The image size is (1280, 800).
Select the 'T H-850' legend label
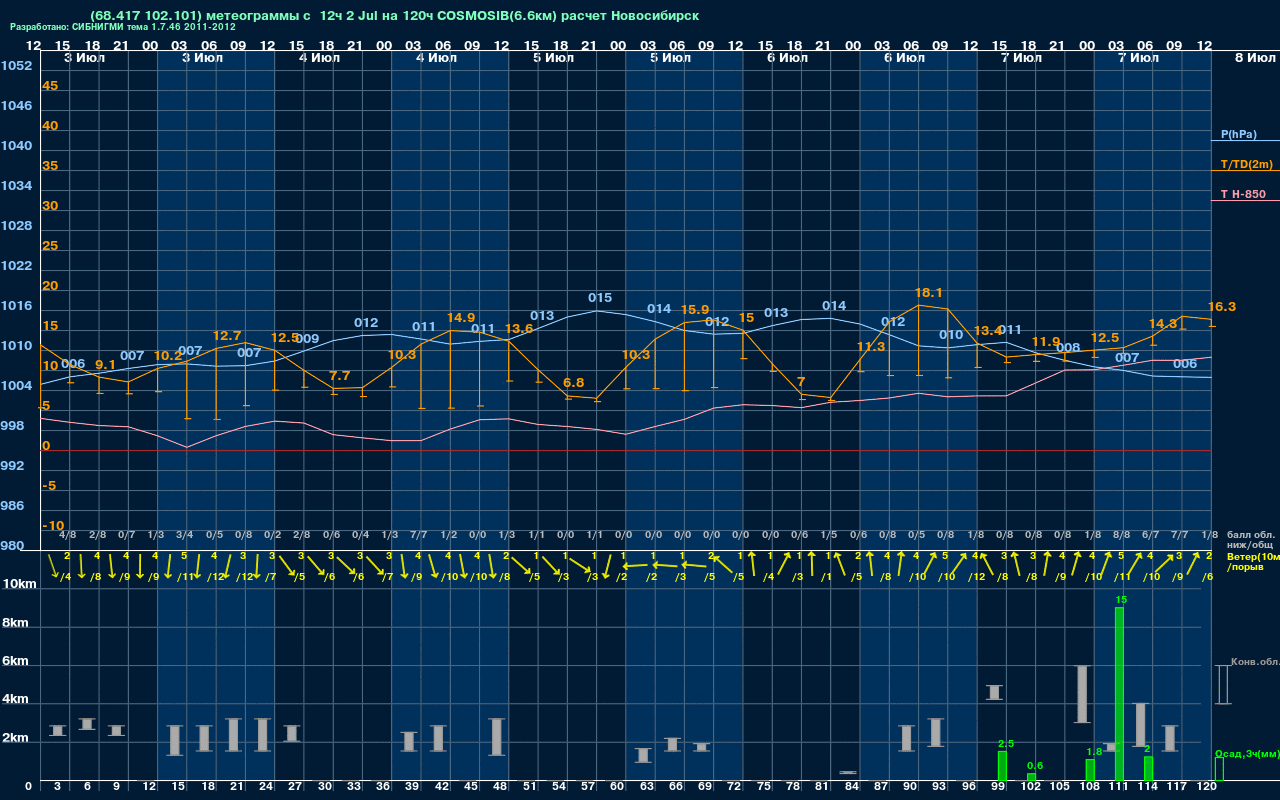point(1241,194)
